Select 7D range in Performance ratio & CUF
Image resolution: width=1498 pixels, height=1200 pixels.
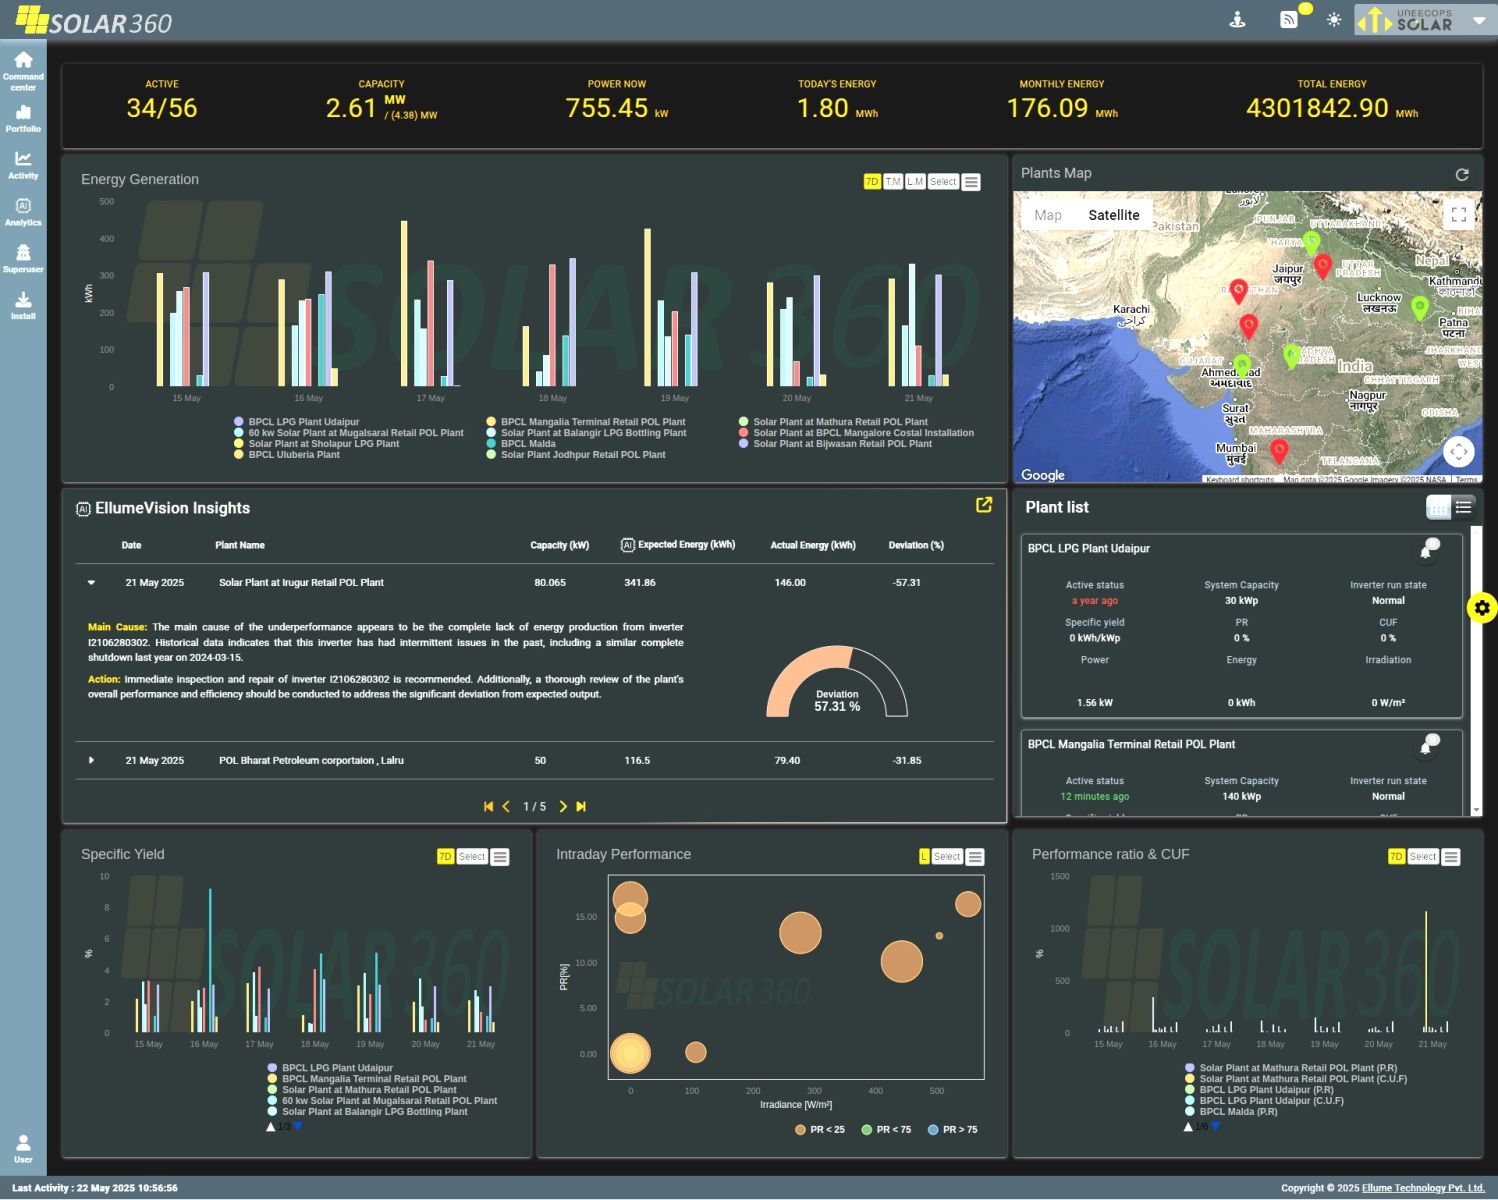click(1396, 857)
